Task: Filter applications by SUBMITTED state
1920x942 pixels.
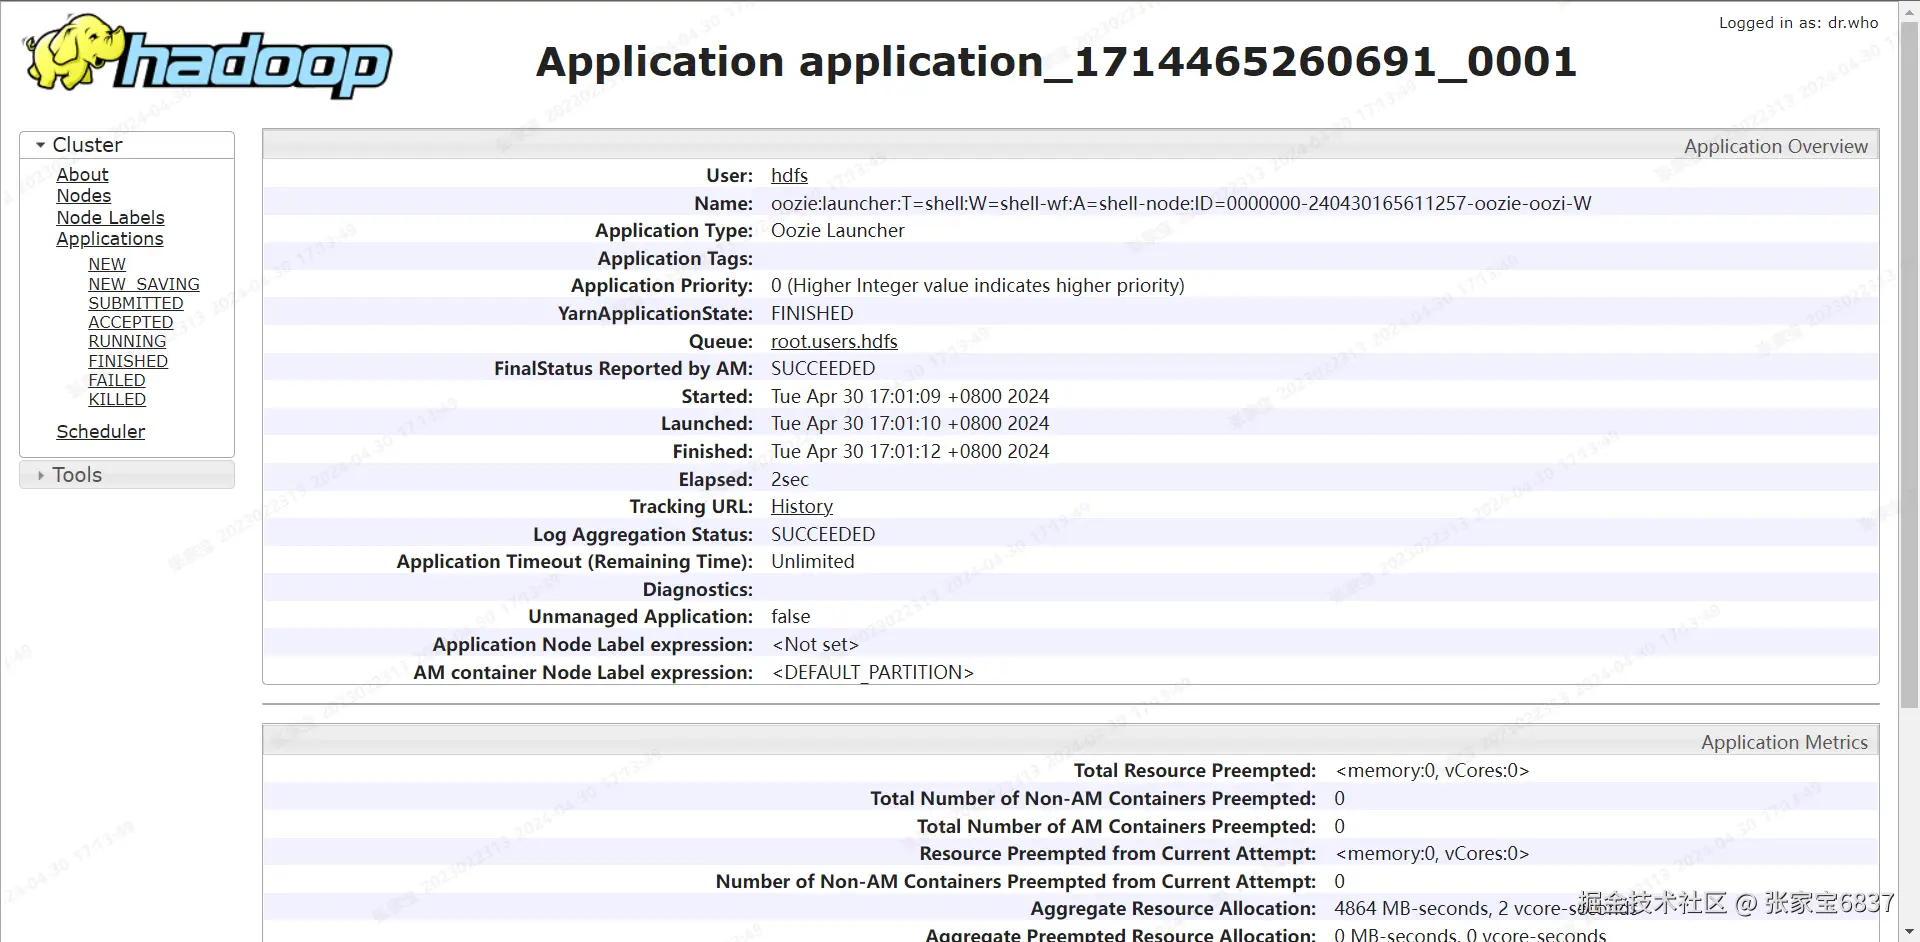Action: tap(136, 303)
